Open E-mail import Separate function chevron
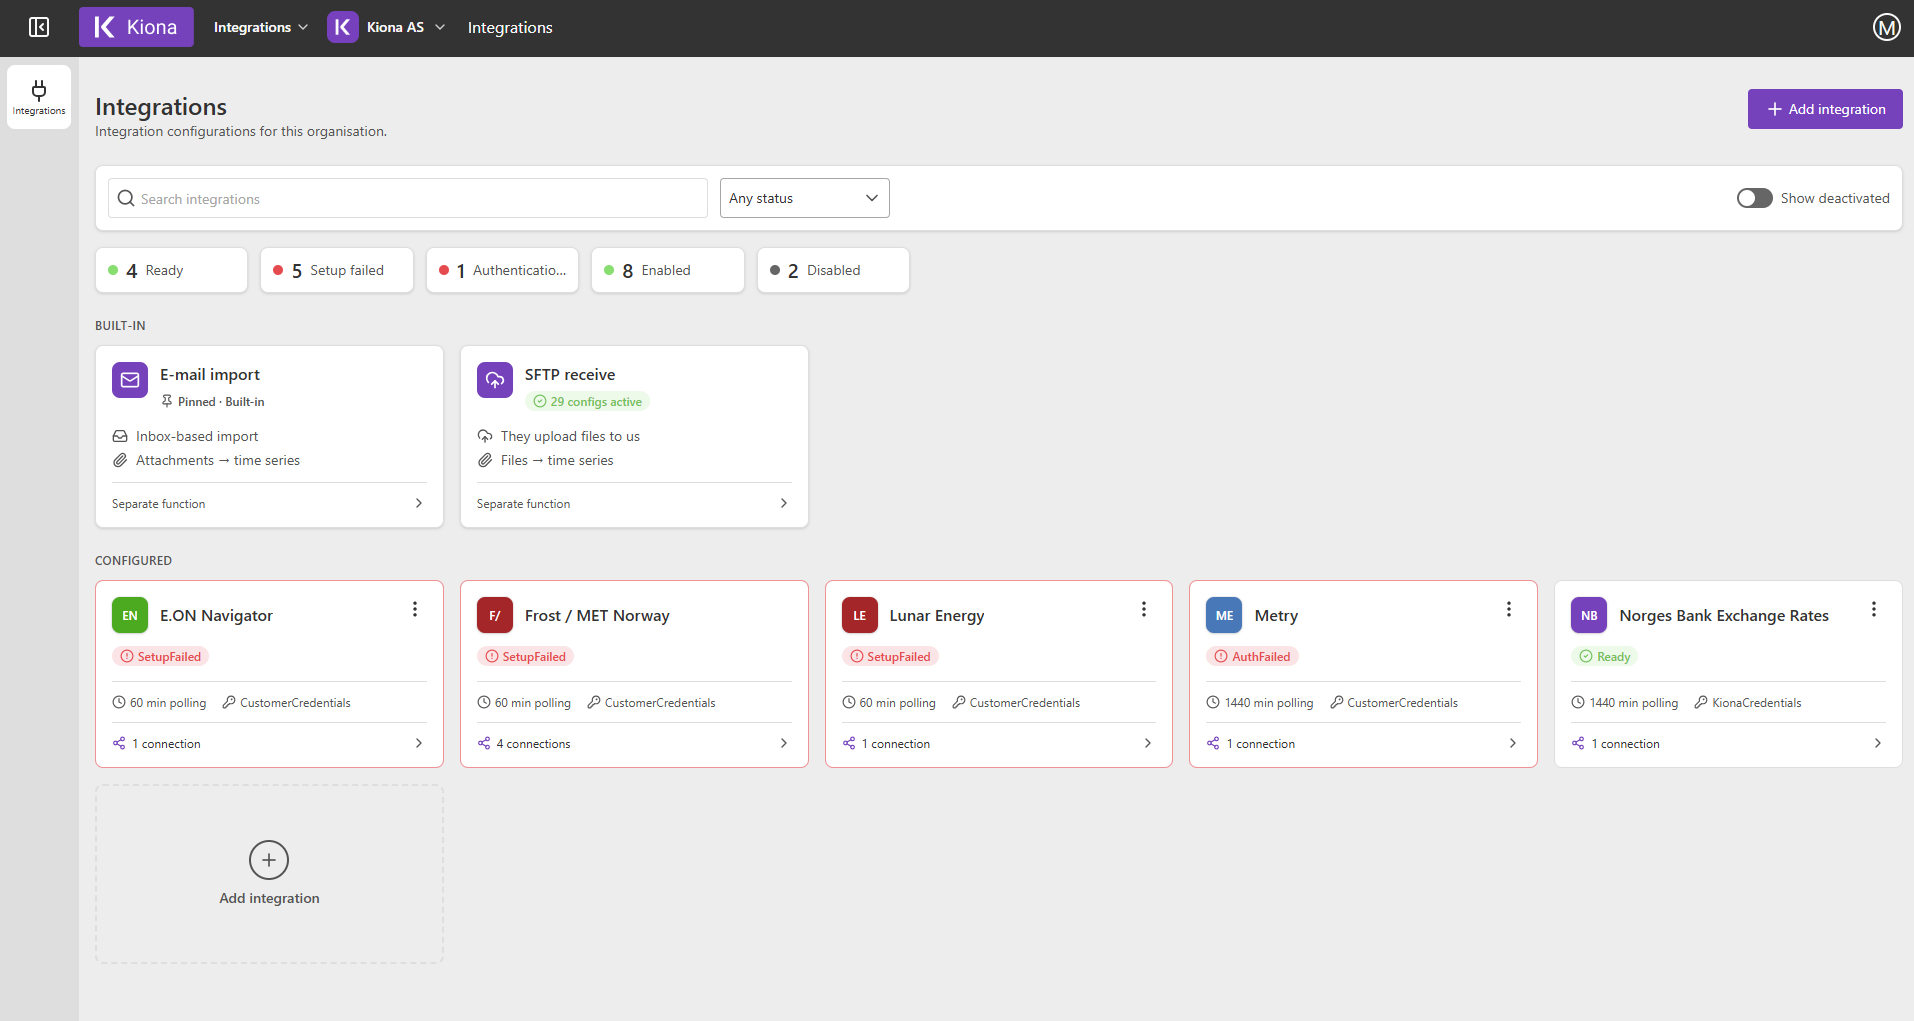Viewport: 1914px width, 1021px height. [419, 503]
